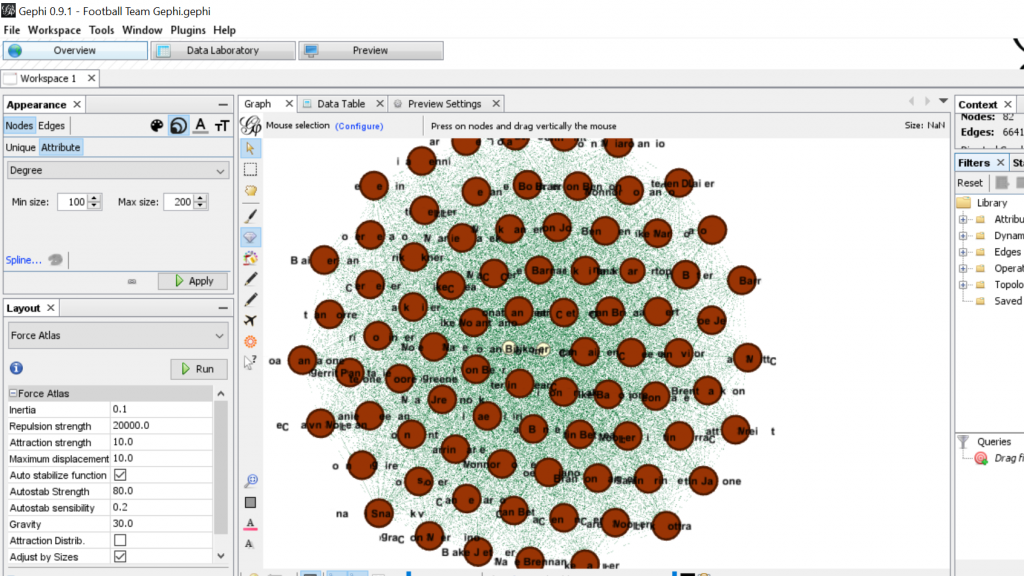Select the node color palette icon

156,126
